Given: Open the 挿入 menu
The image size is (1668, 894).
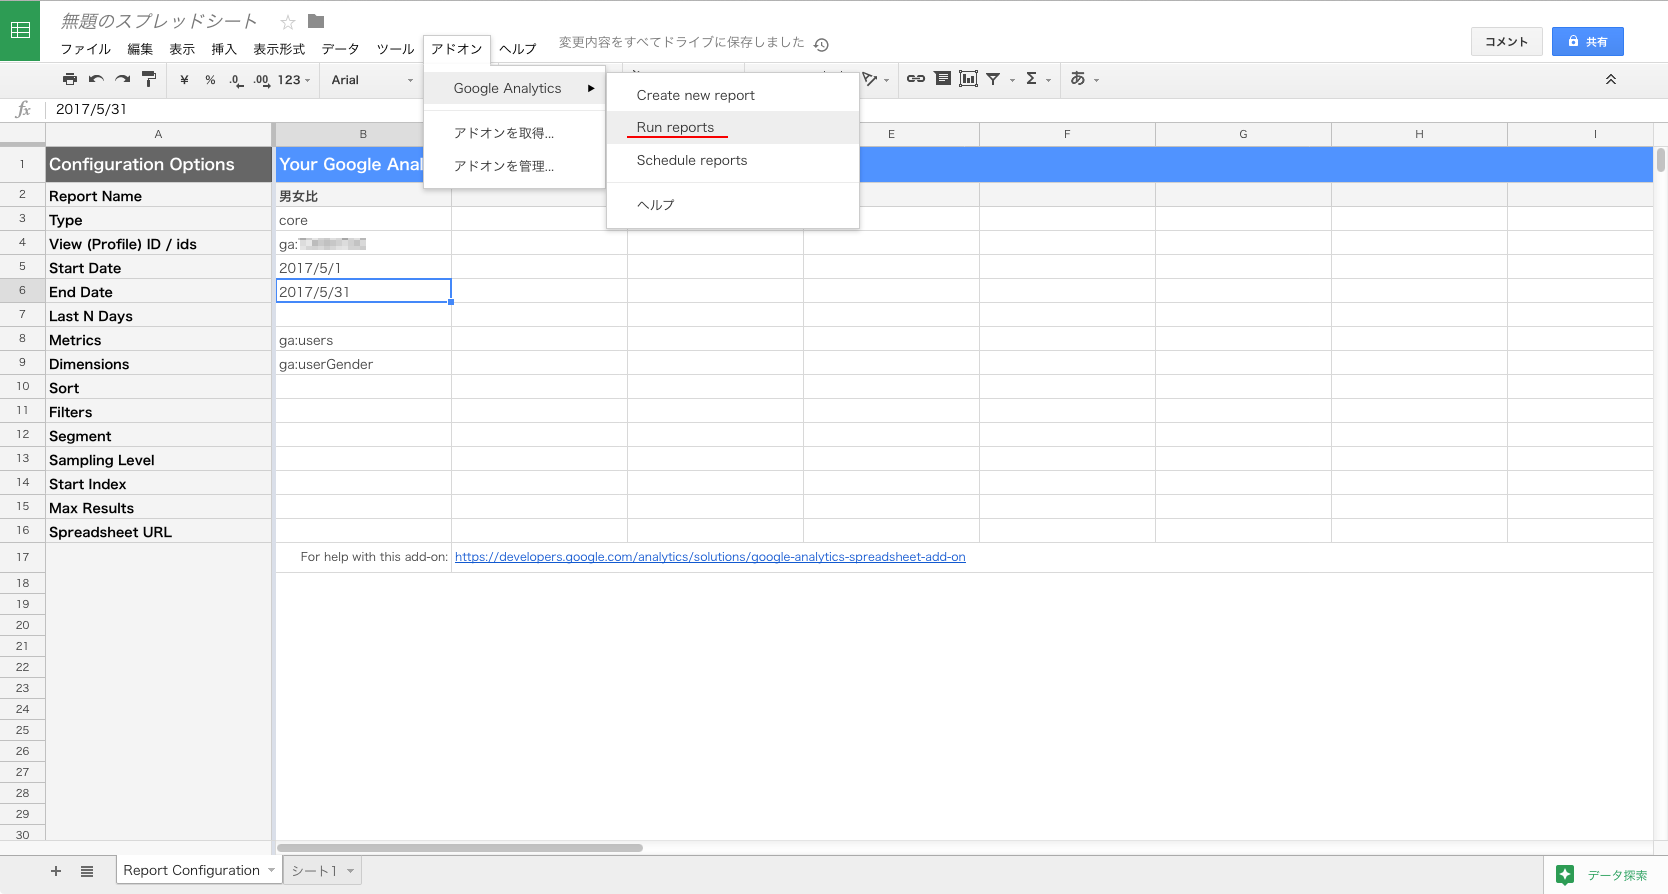Looking at the screenshot, I should coord(224,49).
